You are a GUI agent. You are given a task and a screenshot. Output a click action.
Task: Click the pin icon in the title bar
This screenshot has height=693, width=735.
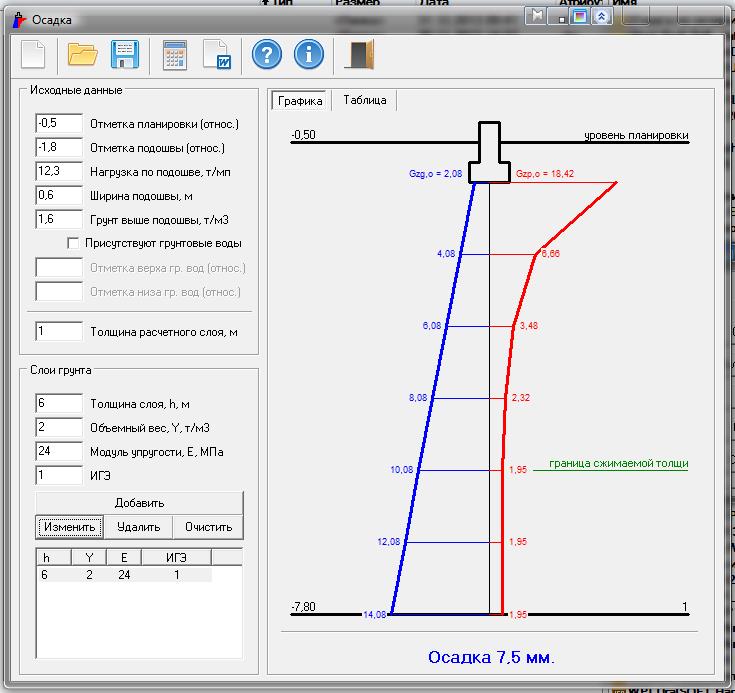coord(537,16)
